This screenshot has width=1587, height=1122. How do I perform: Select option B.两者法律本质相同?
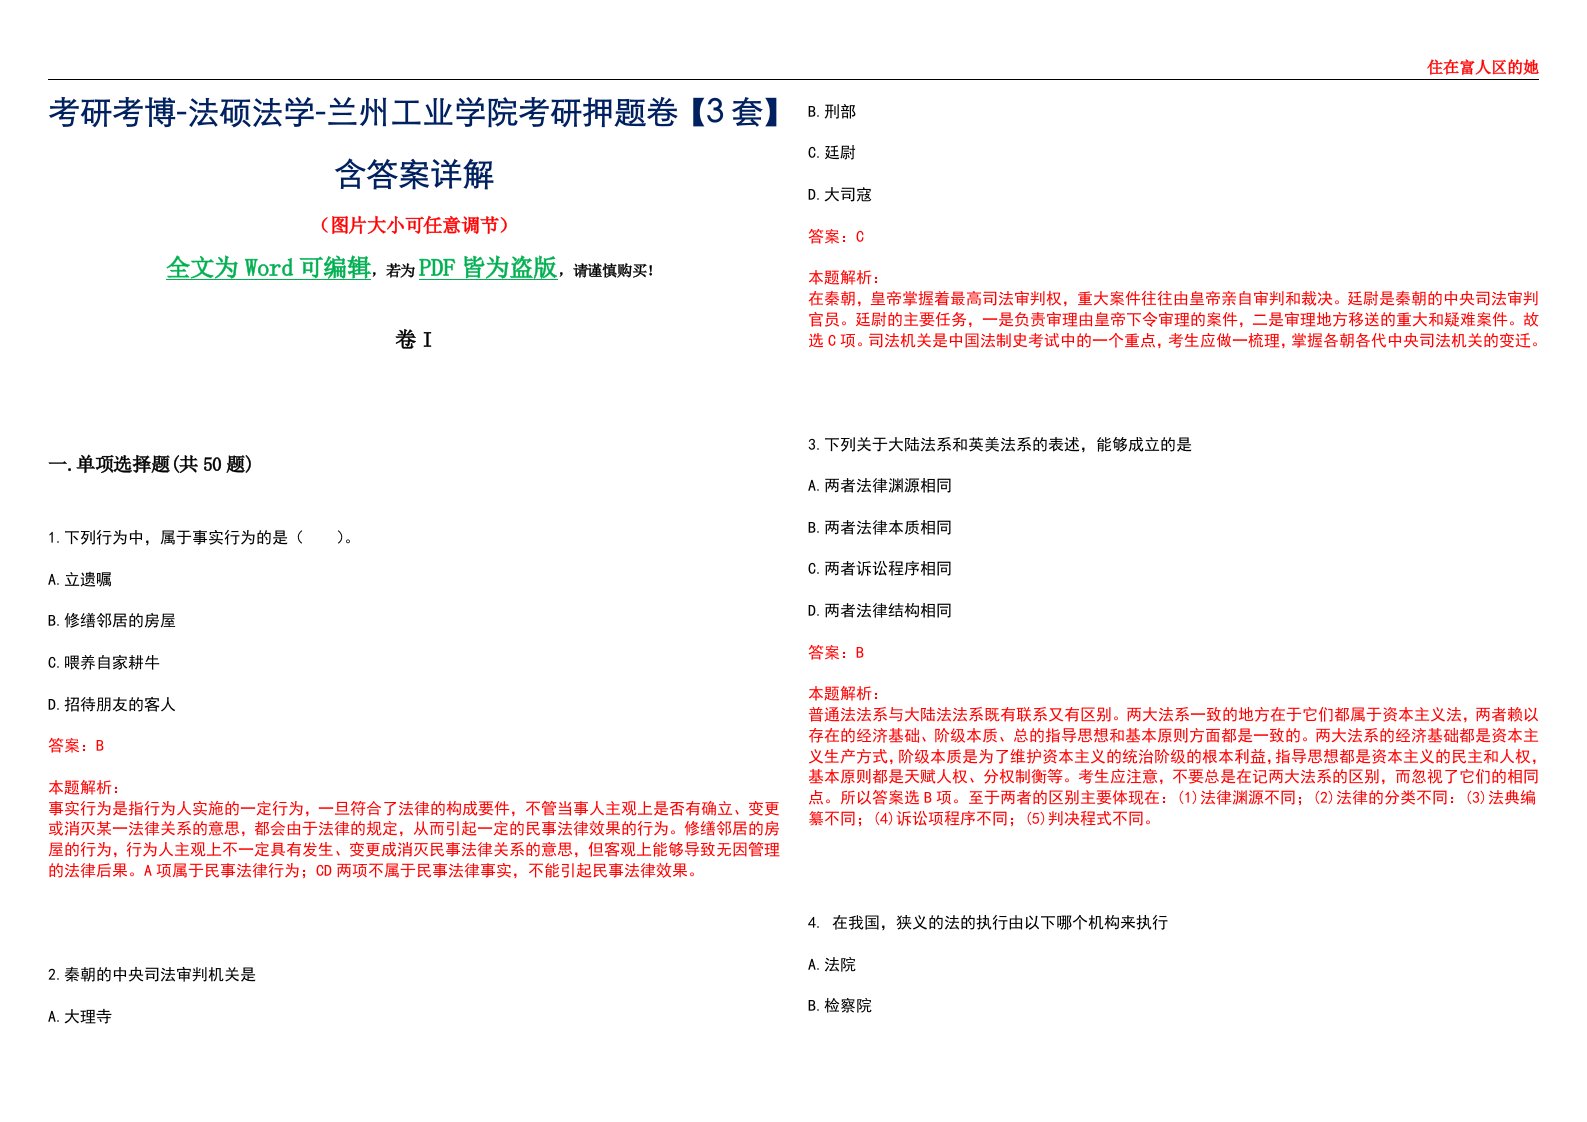point(880,528)
